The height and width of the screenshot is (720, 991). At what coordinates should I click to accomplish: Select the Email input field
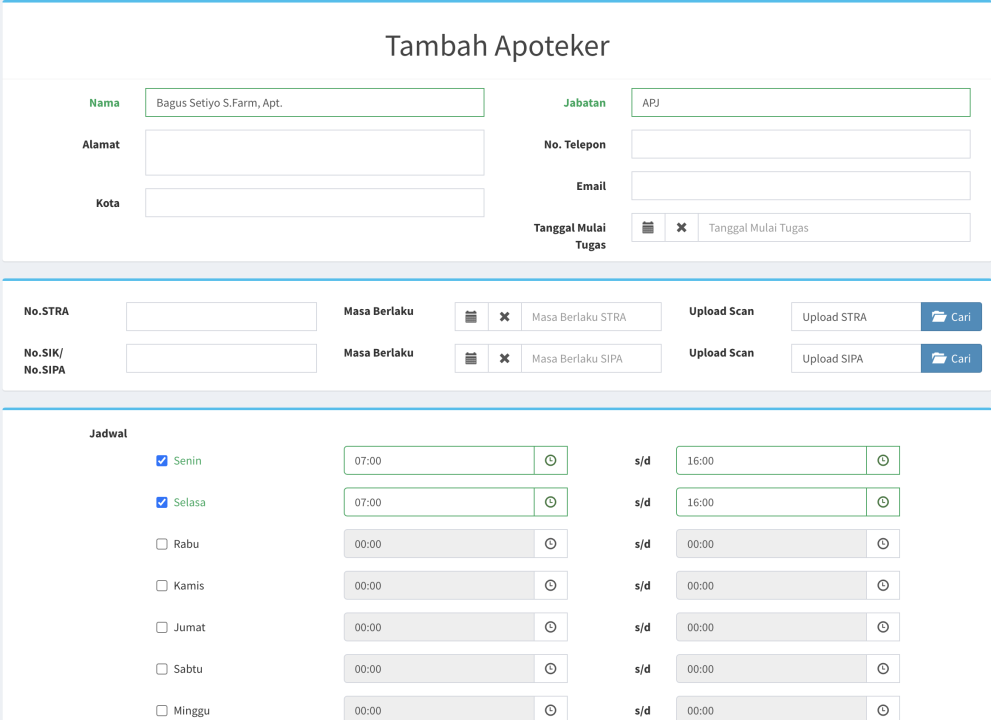click(800, 186)
